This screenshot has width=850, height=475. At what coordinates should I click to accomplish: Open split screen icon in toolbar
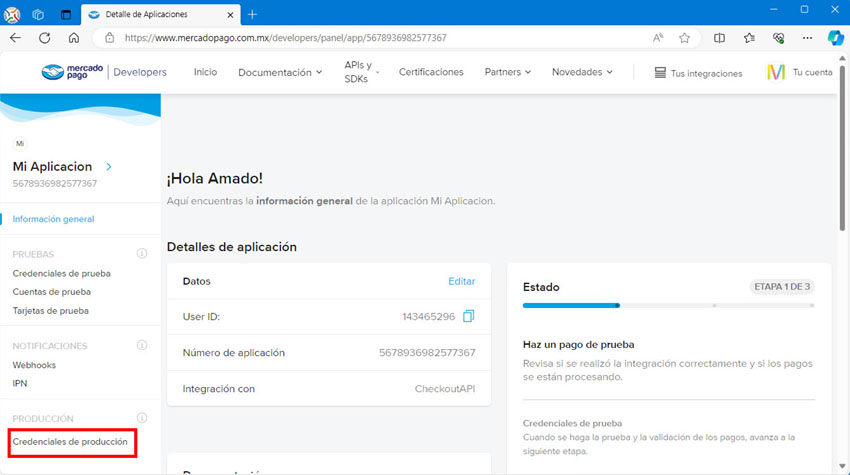(719, 38)
